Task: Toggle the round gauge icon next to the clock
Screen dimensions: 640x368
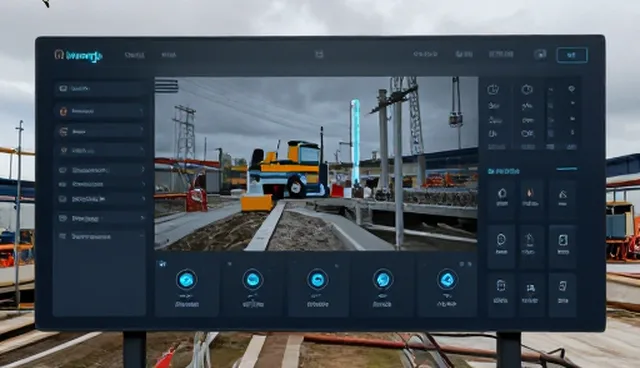Action: [527, 89]
